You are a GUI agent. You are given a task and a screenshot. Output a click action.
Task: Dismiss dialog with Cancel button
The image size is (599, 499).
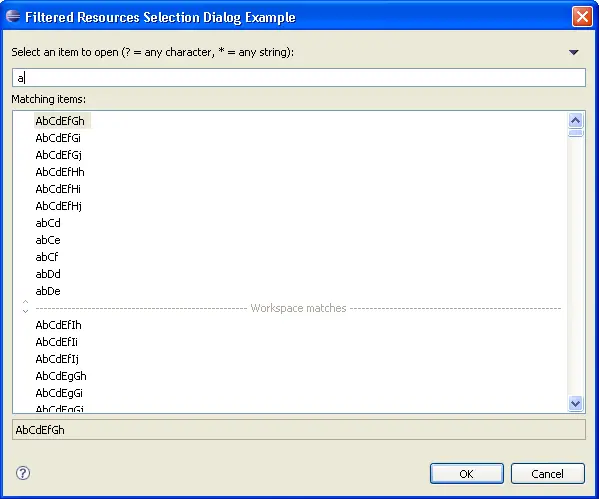click(x=547, y=474)
